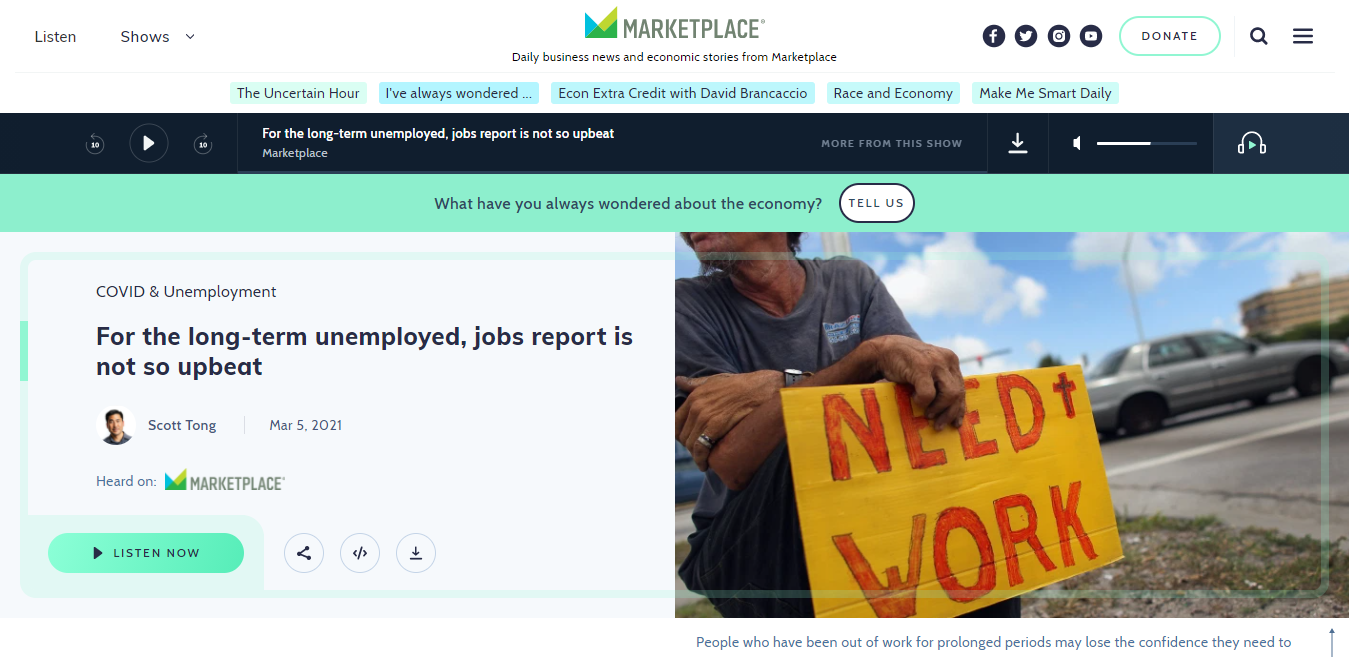Download episode from the player bar
Viewport: 1349px width, 657px height.
(1018, 144)
